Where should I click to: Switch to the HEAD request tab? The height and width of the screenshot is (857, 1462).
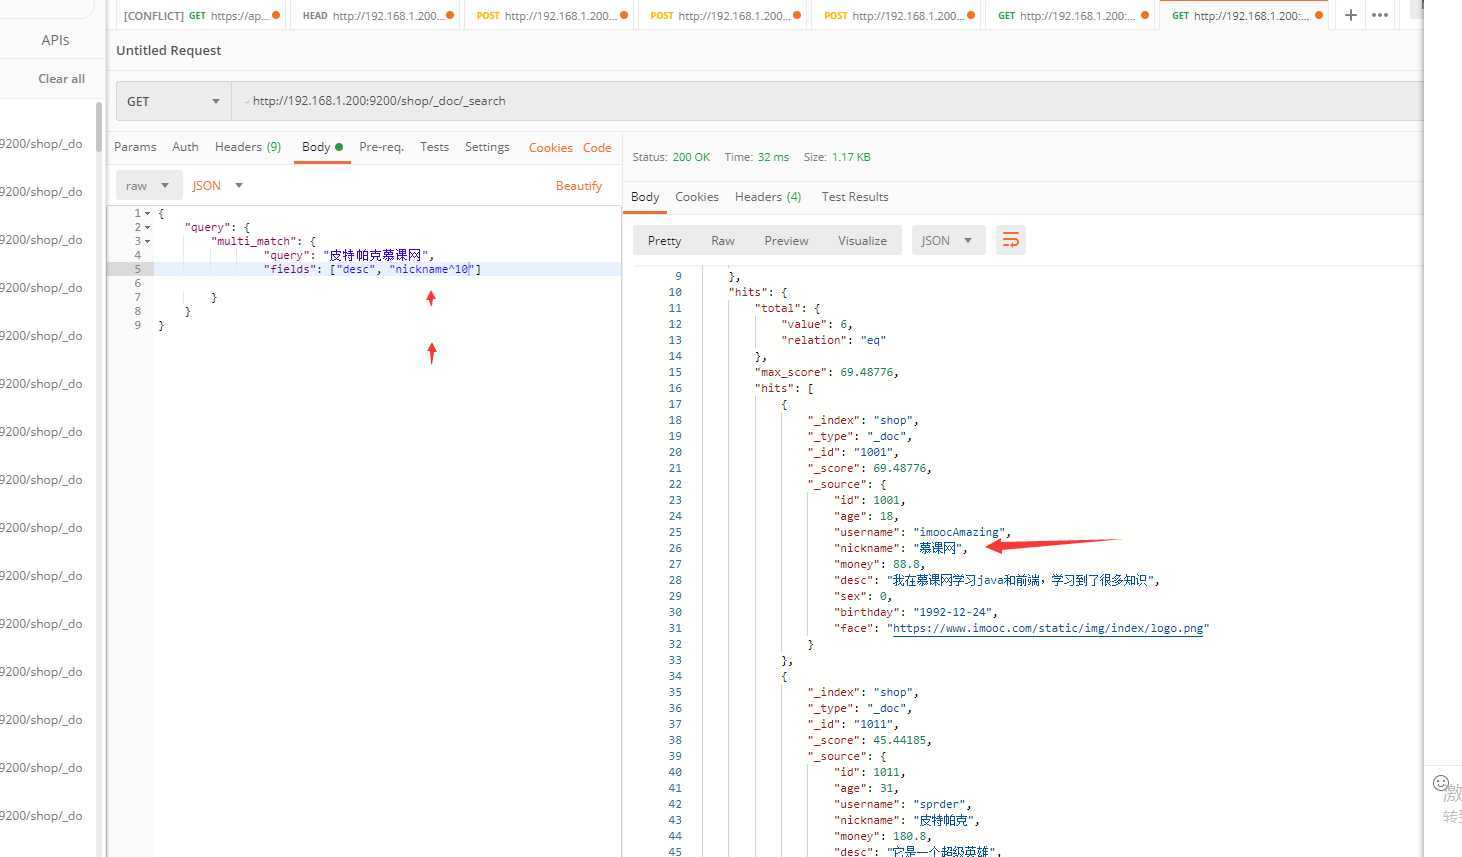[376, 15]
